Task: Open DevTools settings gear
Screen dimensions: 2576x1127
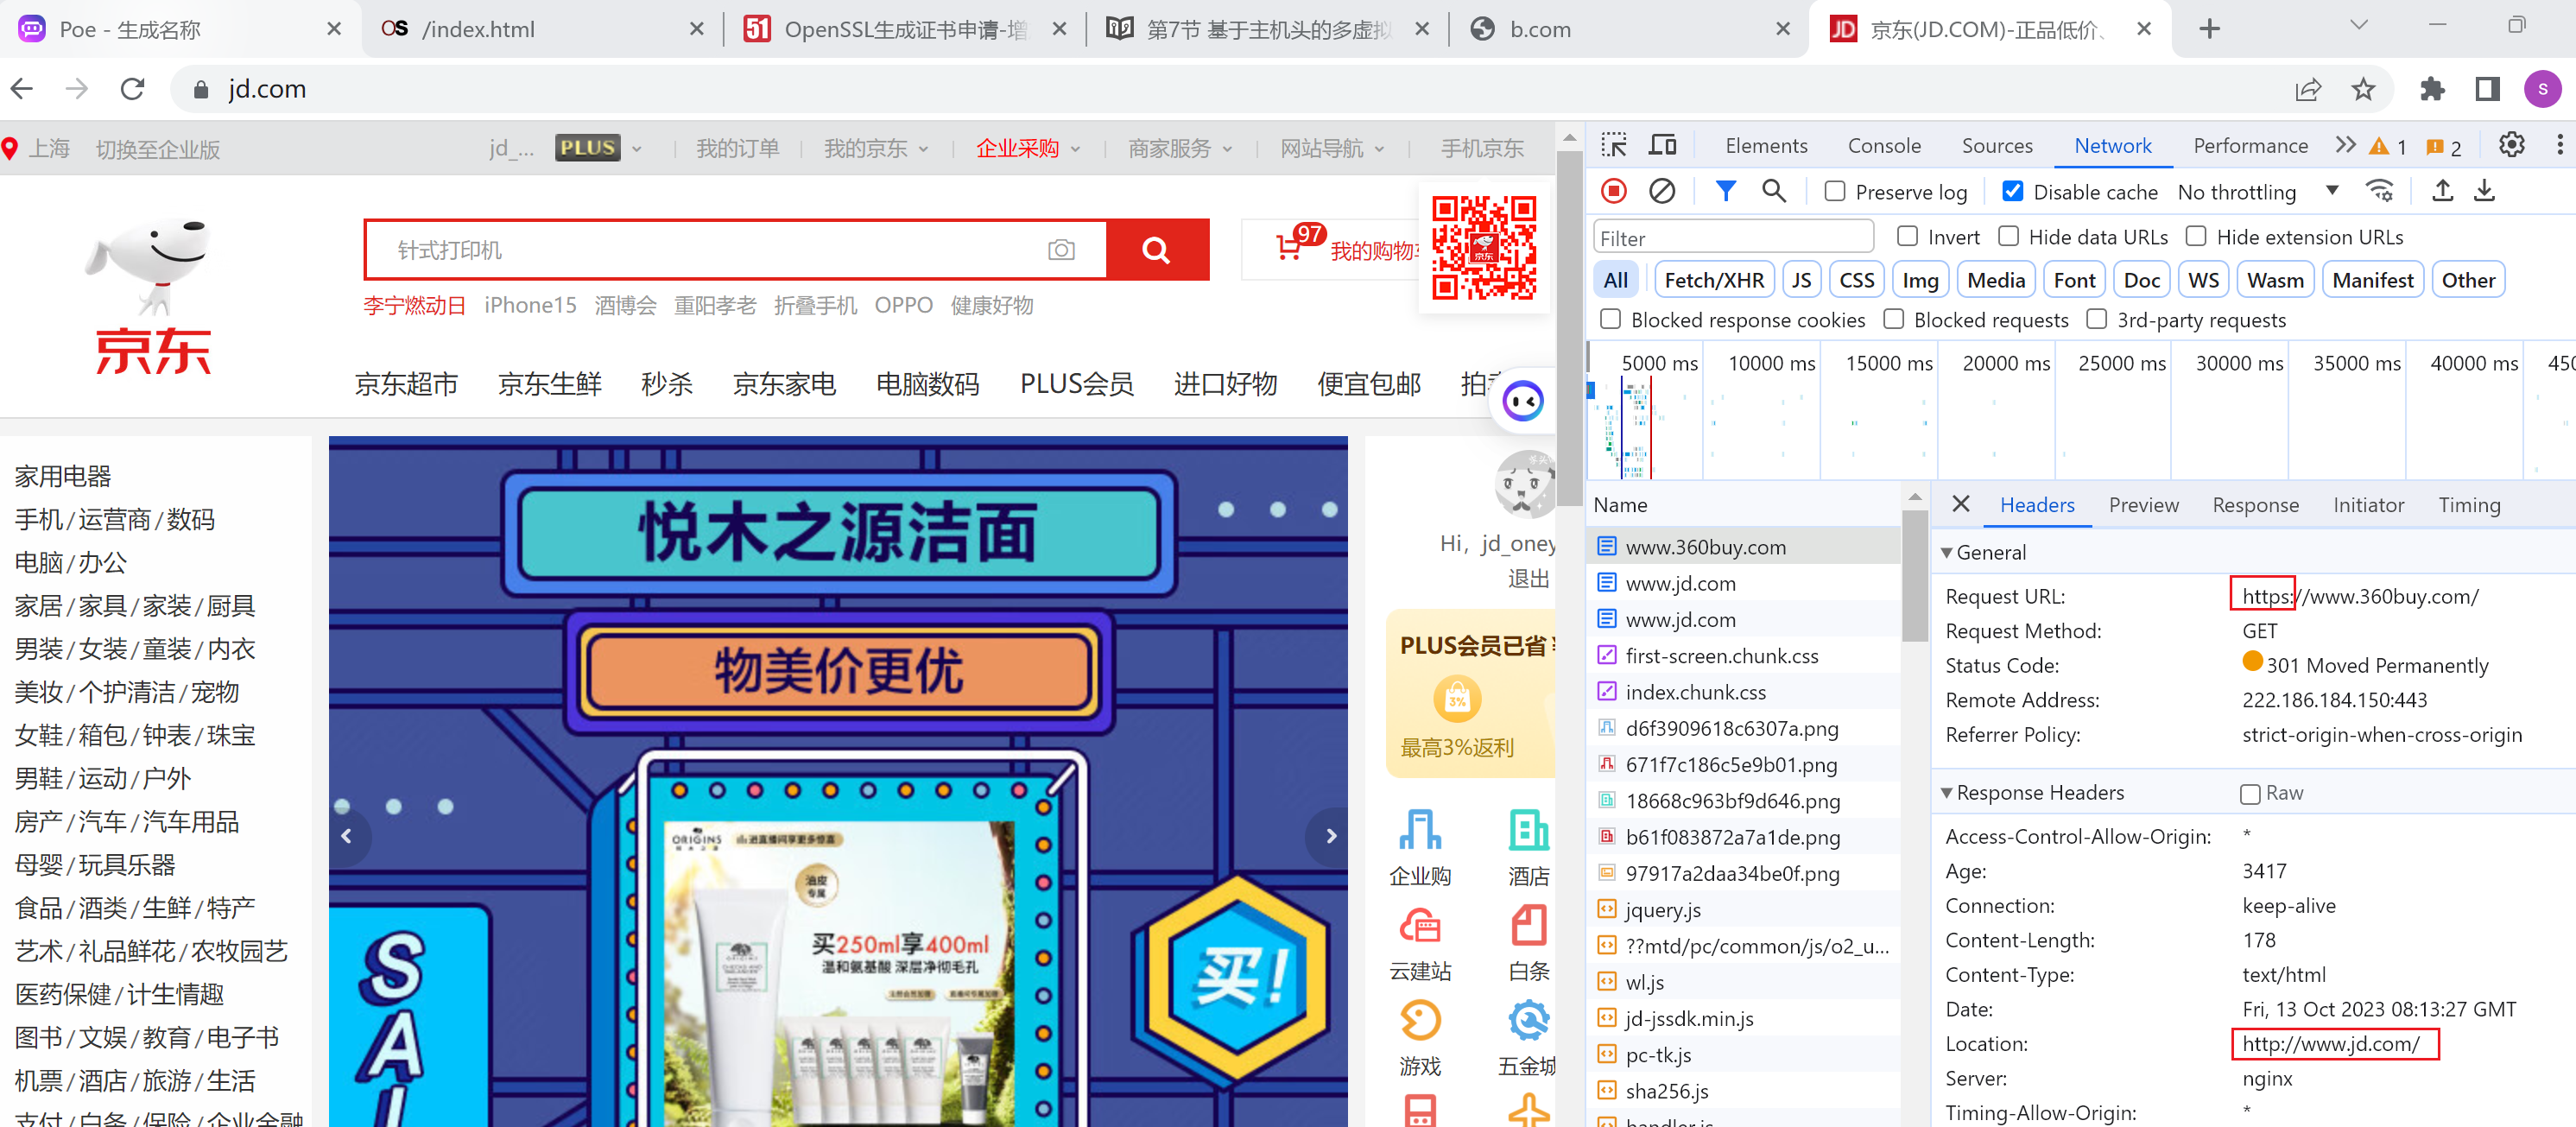Action: tap(2511, 145)
